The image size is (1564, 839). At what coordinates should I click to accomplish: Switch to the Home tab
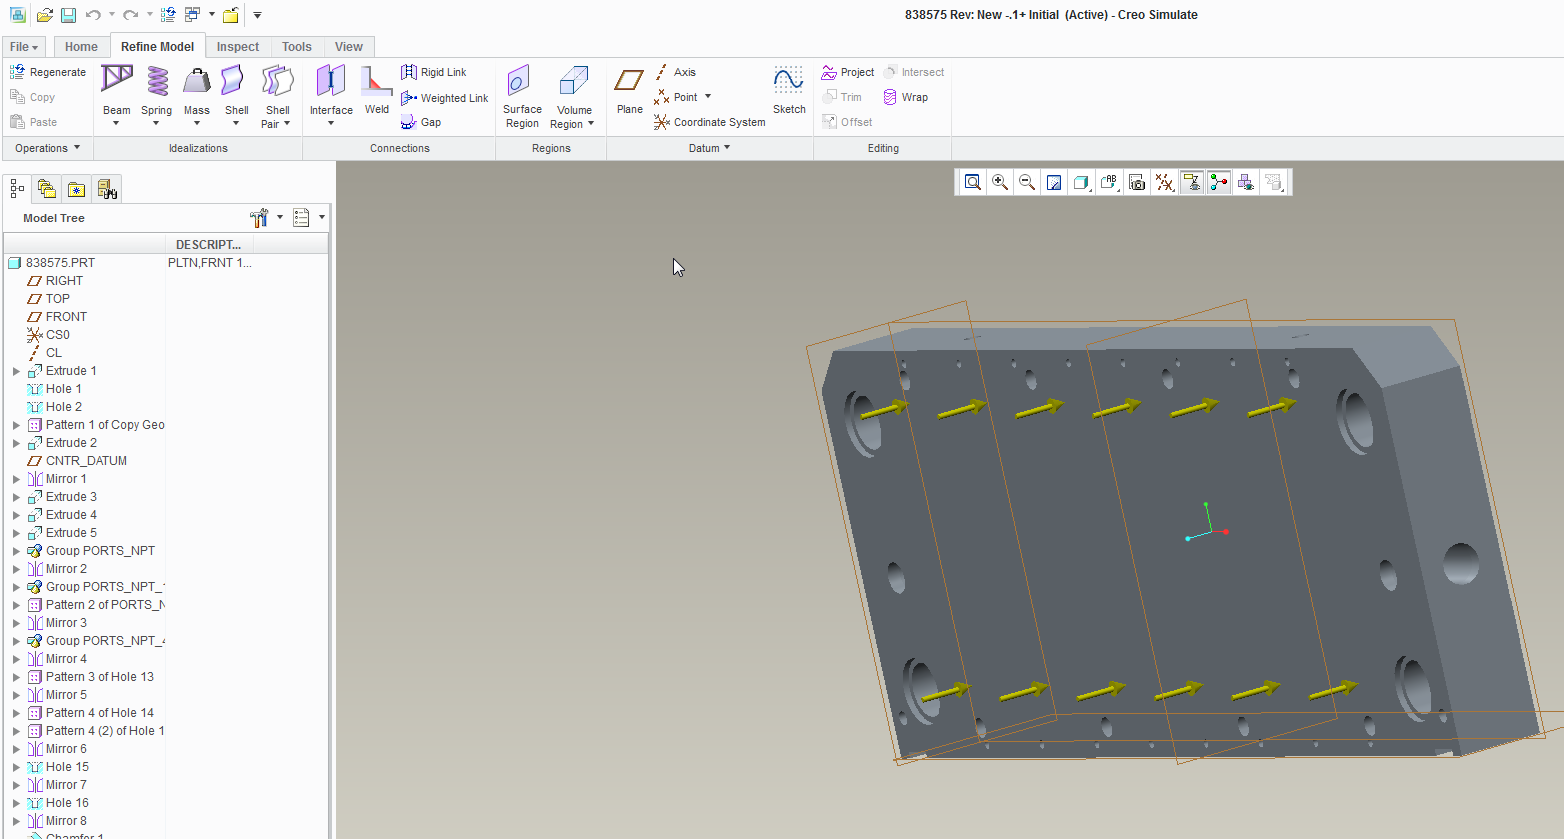(81, 47)
